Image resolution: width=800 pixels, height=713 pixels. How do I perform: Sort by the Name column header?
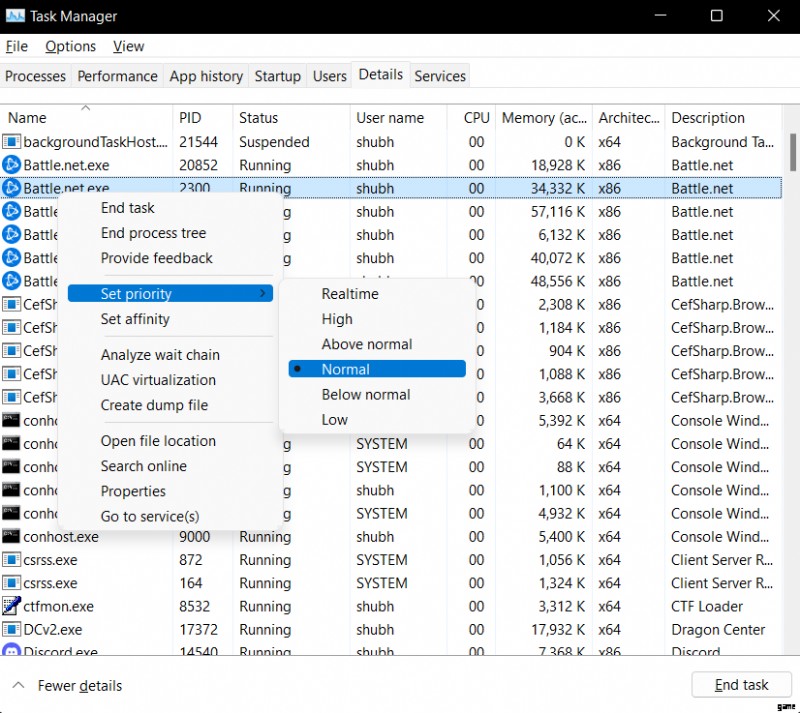(86, 118)
